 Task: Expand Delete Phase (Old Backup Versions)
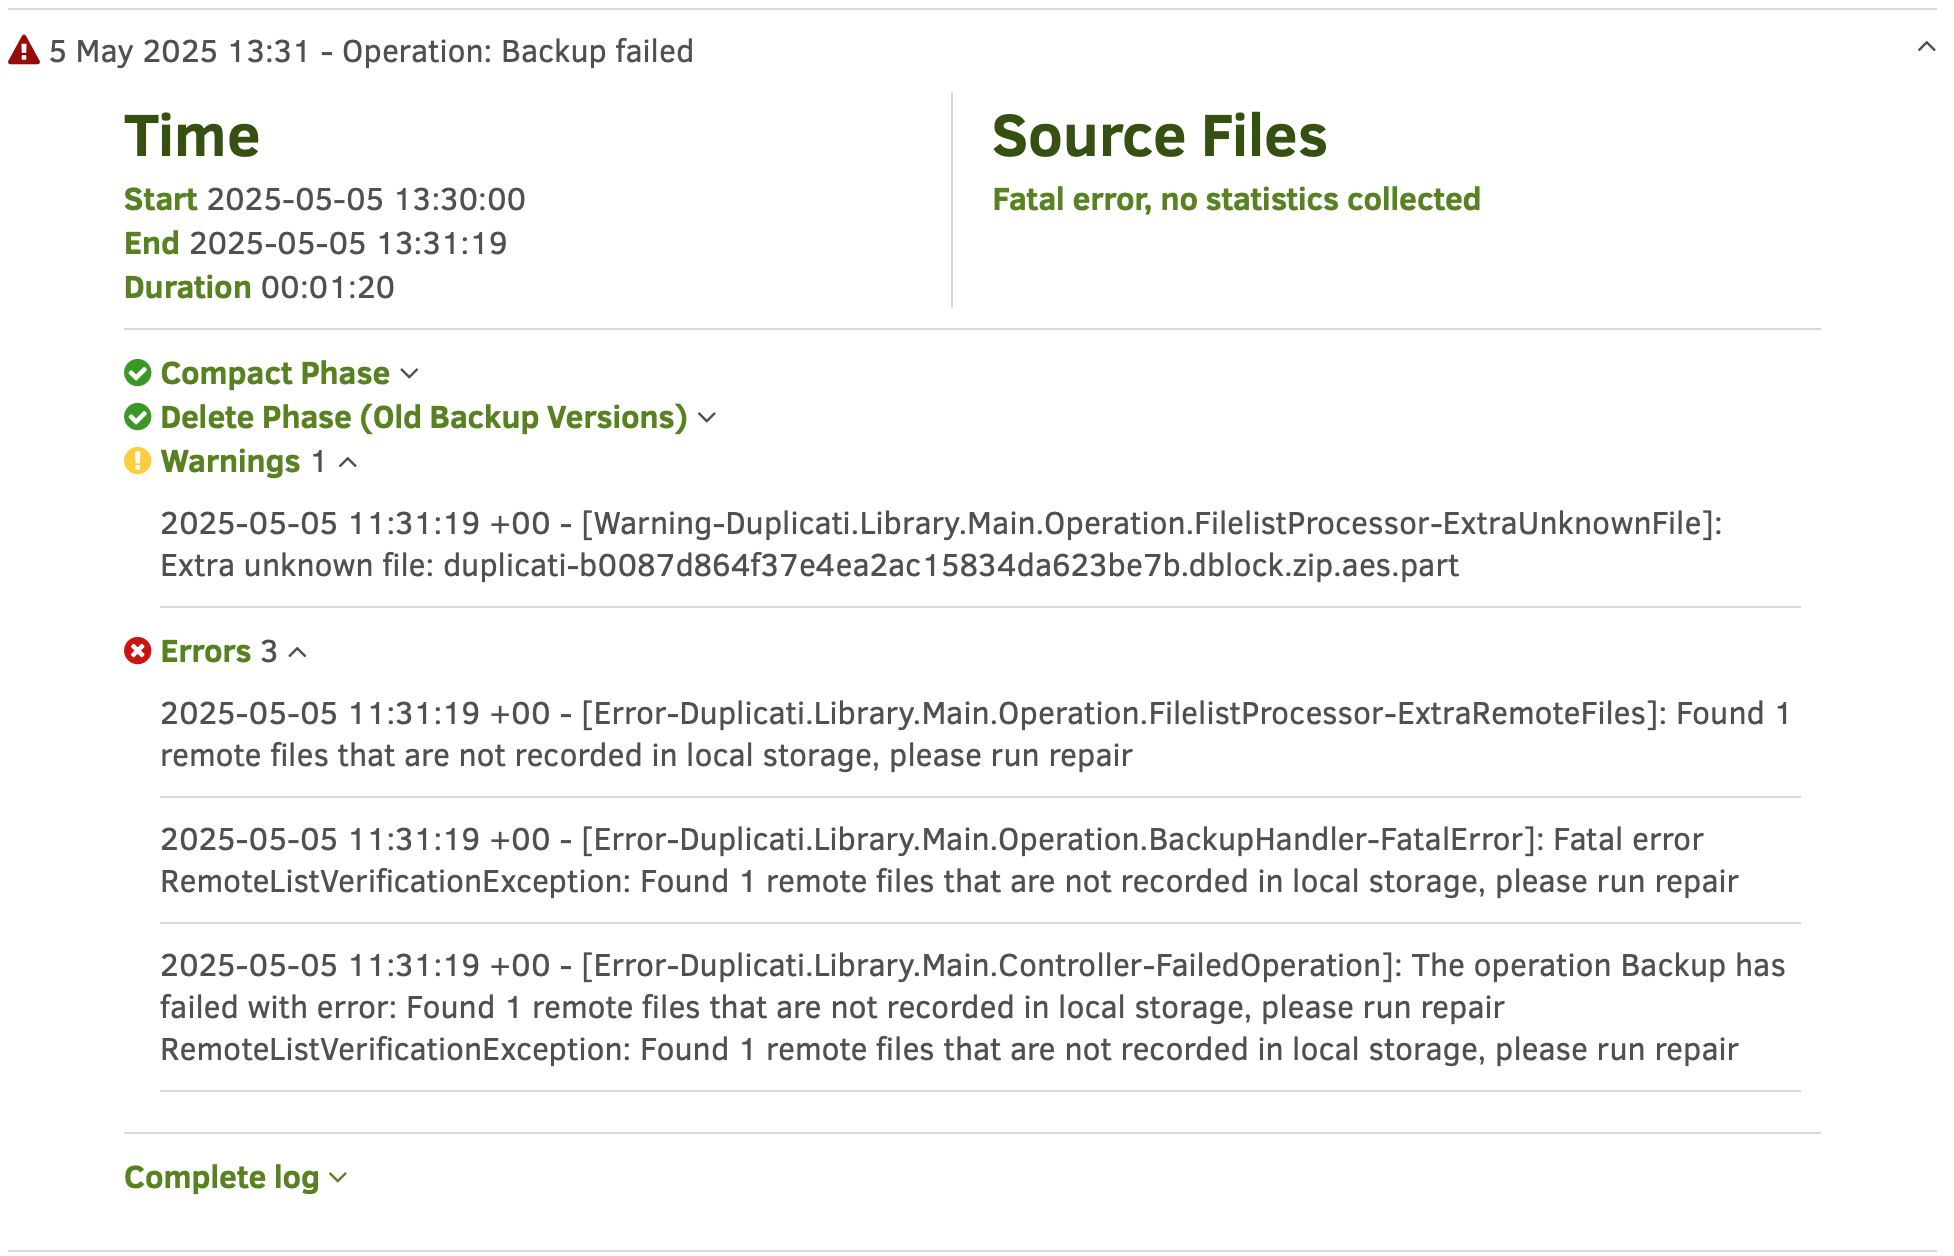click(424, 417)
